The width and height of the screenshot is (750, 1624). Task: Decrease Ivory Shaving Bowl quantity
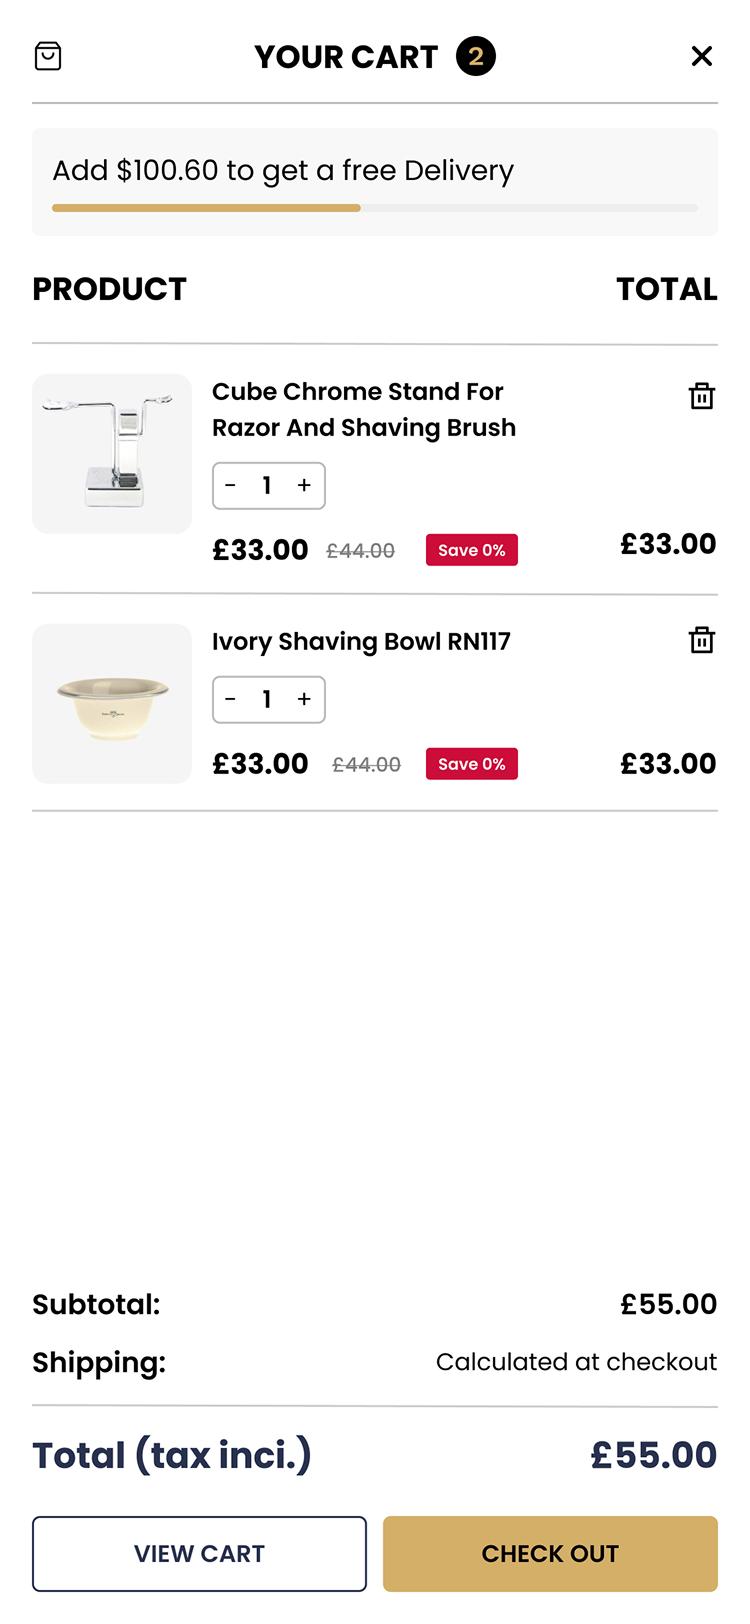[x=231, y=700]
